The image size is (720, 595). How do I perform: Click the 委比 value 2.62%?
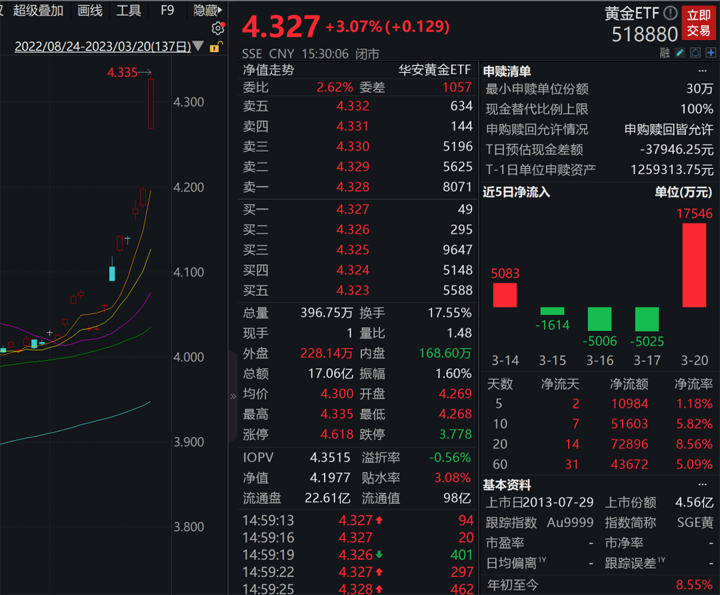pyautogui.click(x=335, y=87)
